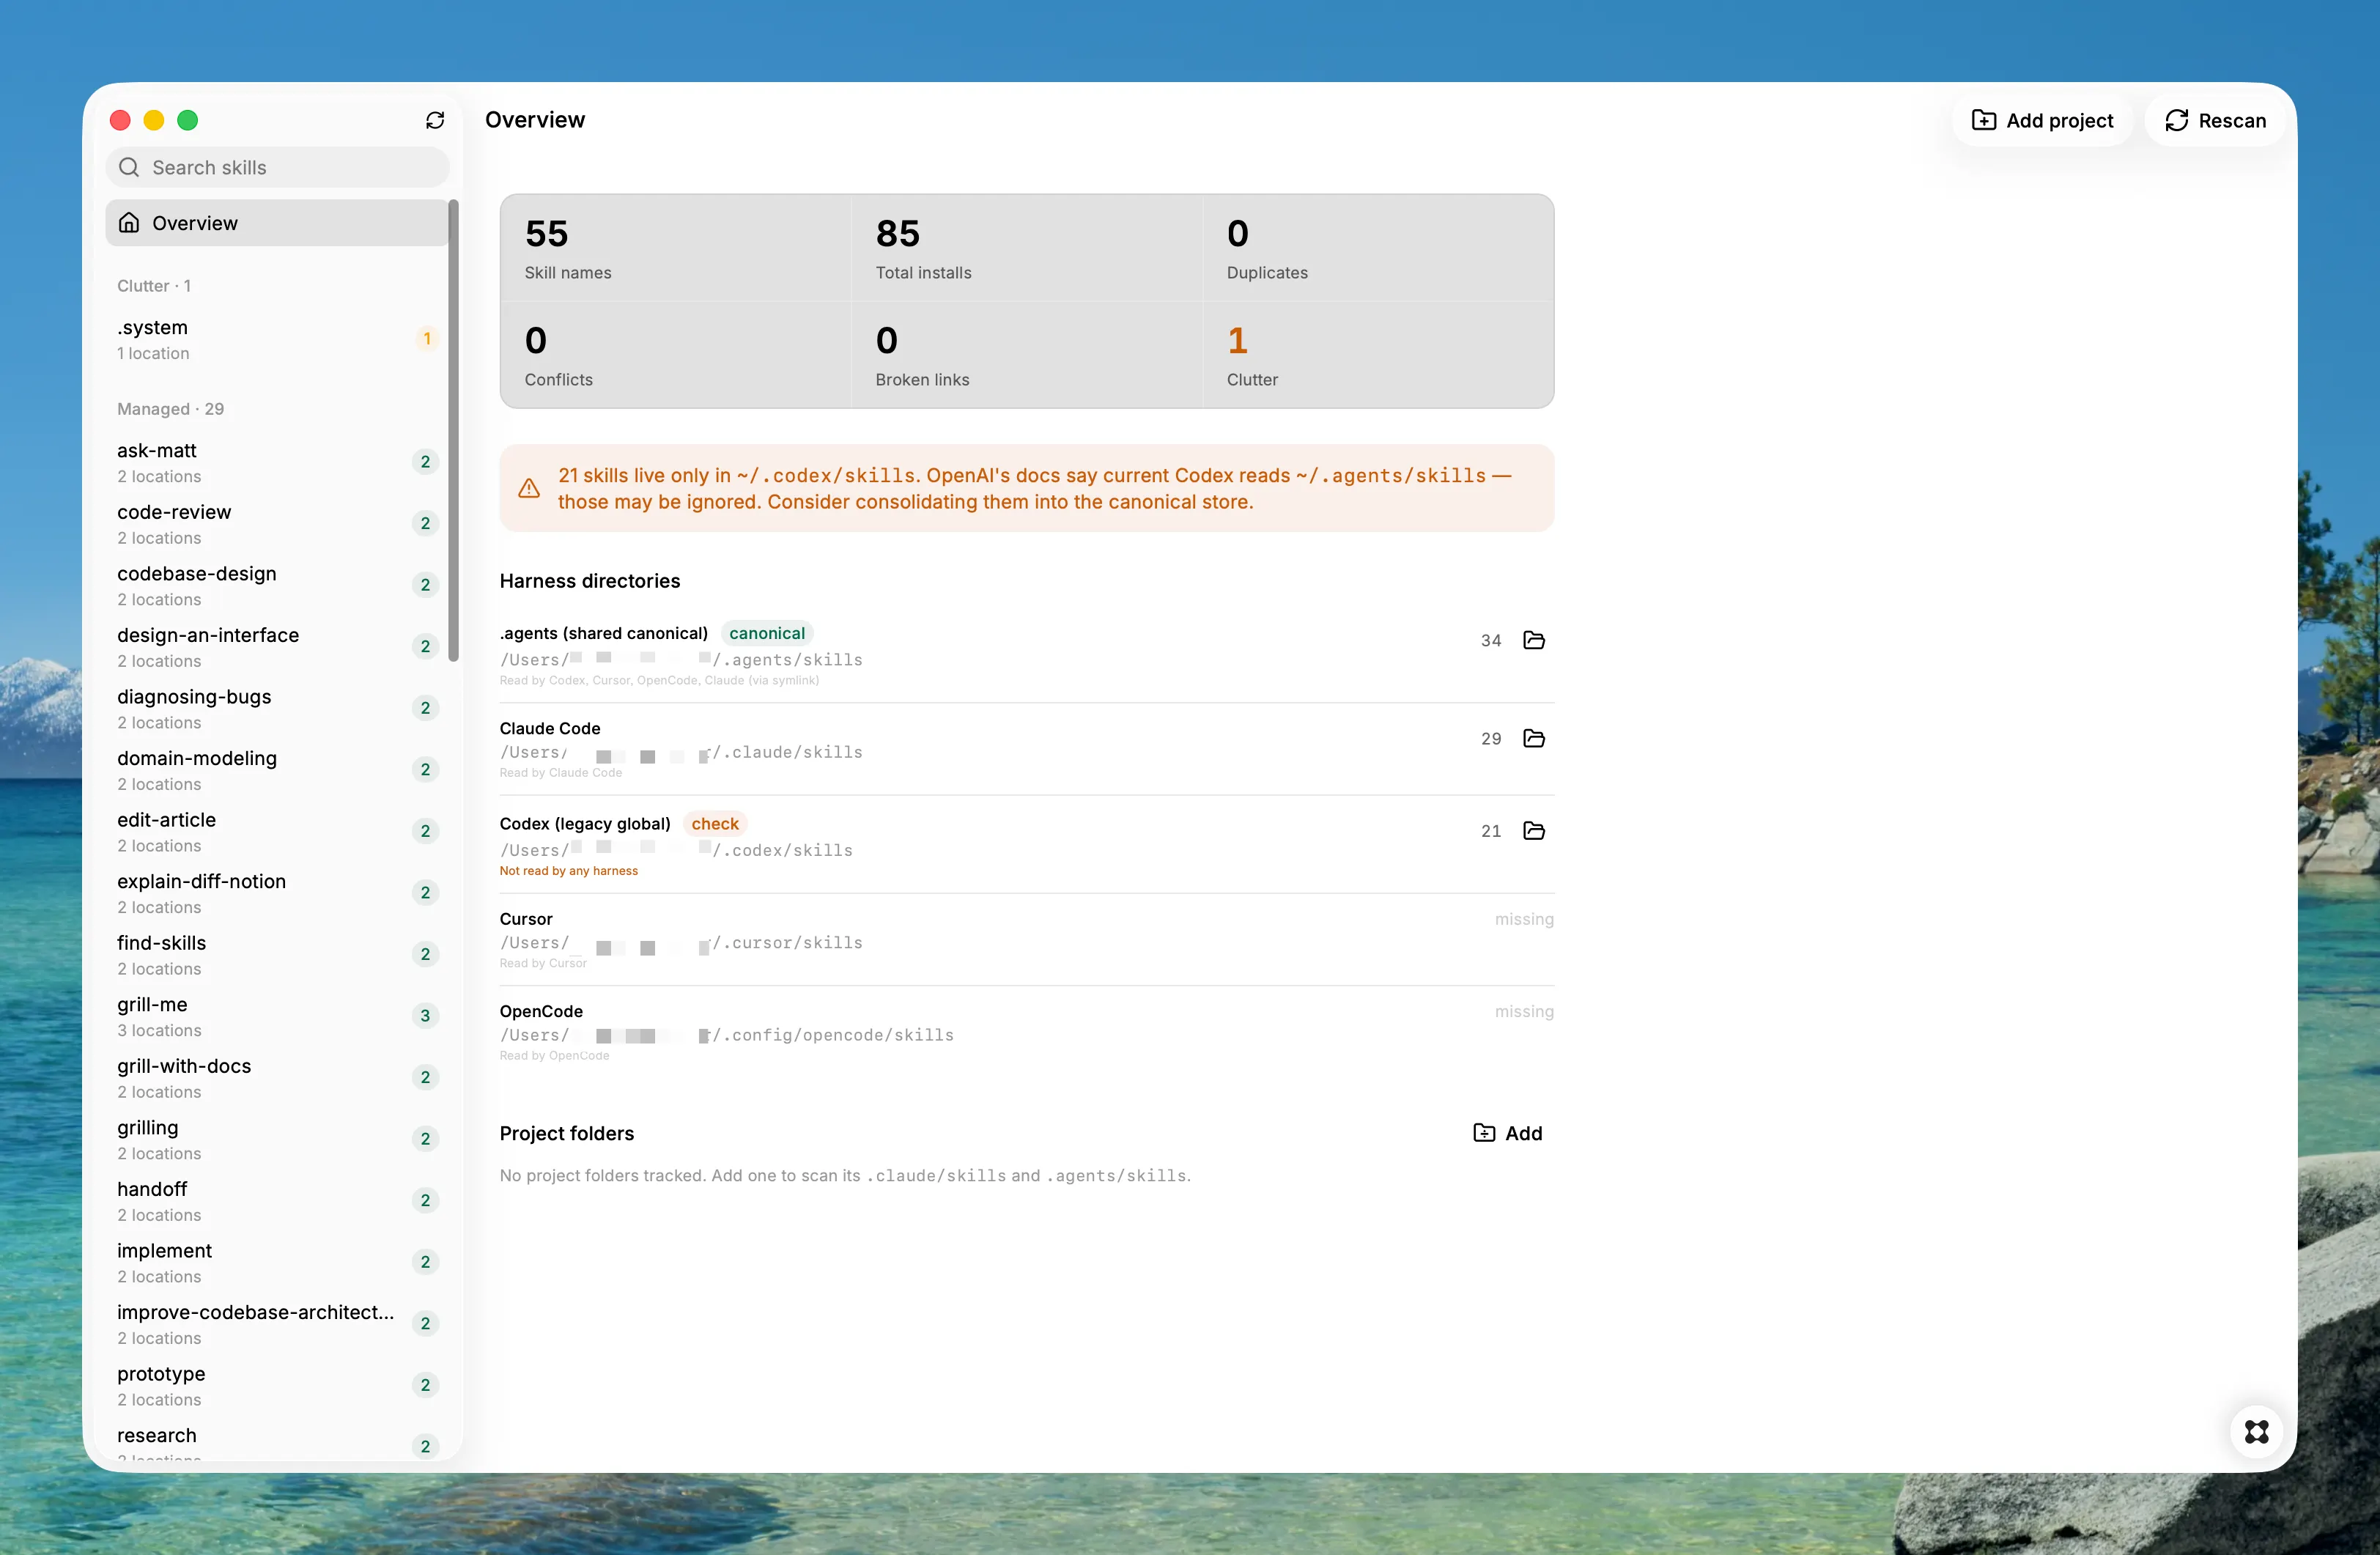The height and width of the screenshot is (1555, 2380).
Task: Open grill-with-docs skill
Action: pyautogui.click(x=277, y=1077)
